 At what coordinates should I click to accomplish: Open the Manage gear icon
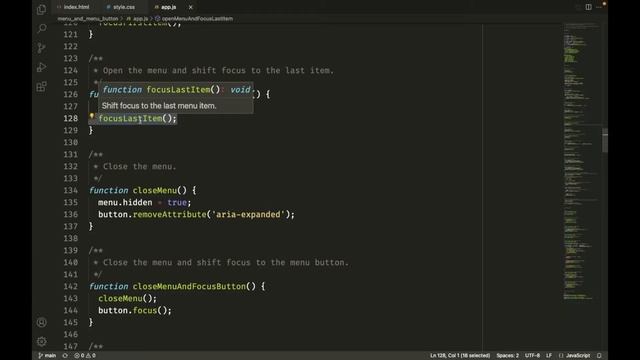[x=42, y=341]
